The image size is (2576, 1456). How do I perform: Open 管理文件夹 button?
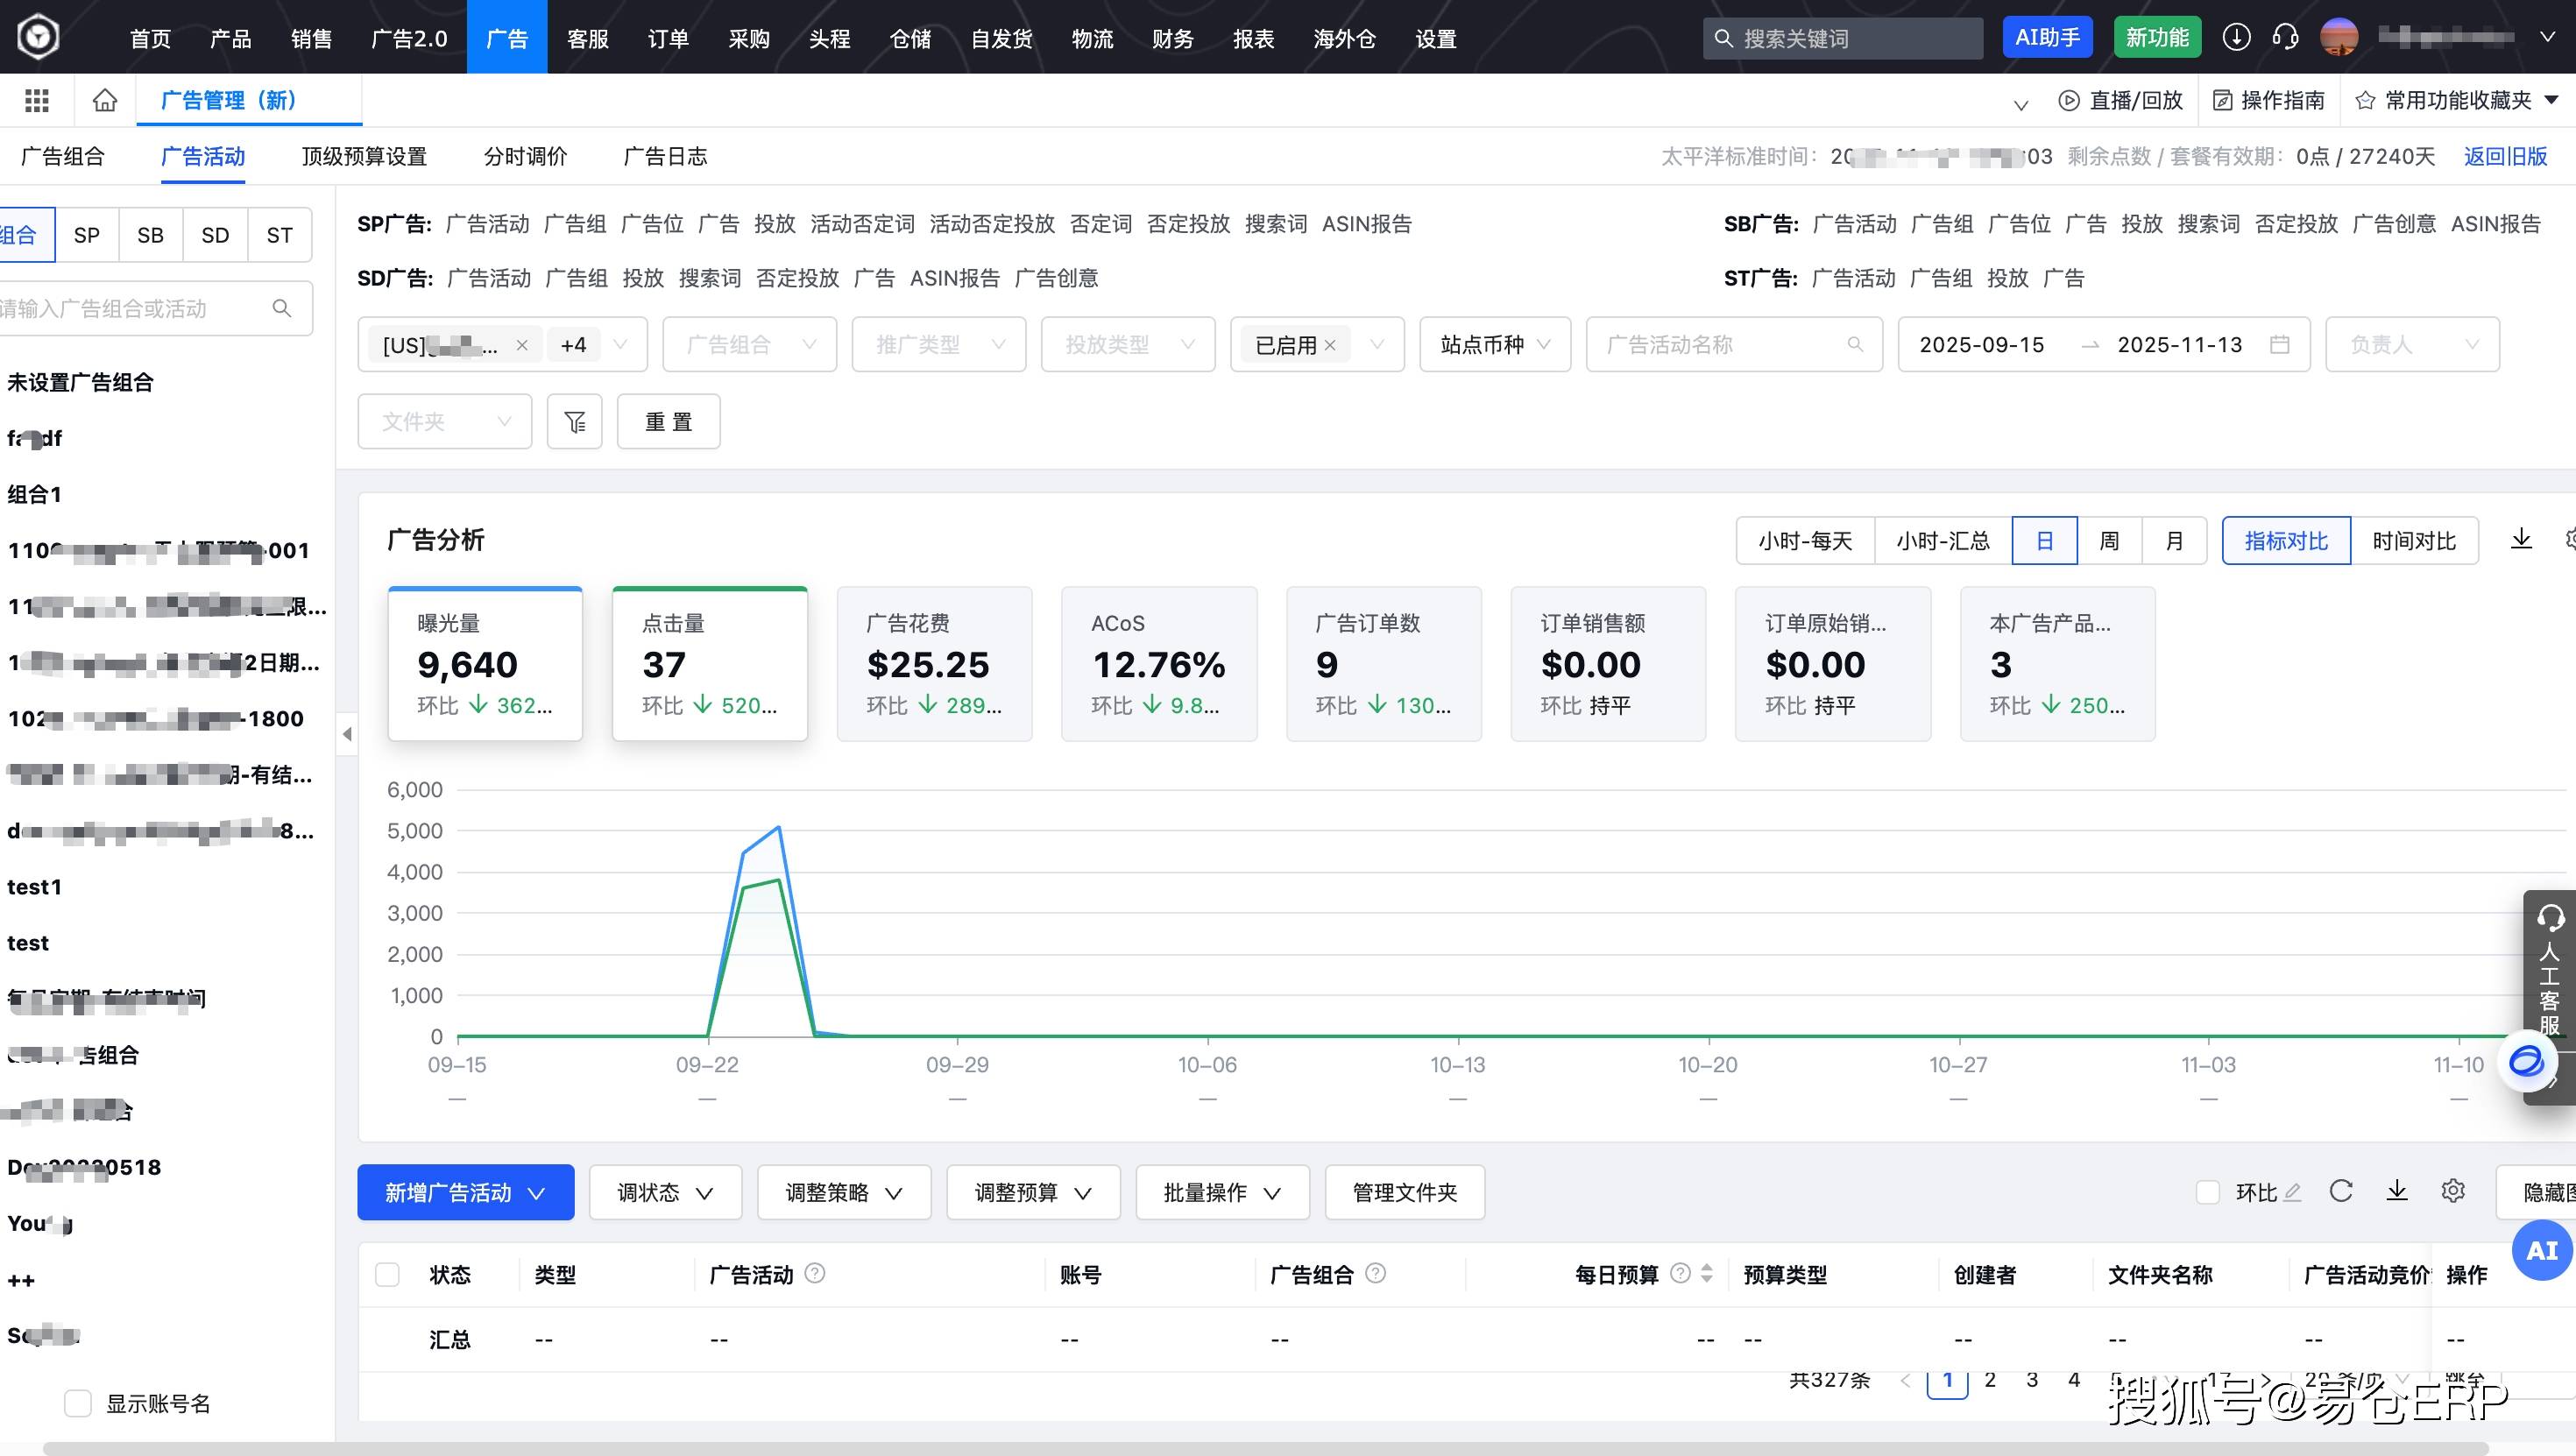[1404, 1192]
